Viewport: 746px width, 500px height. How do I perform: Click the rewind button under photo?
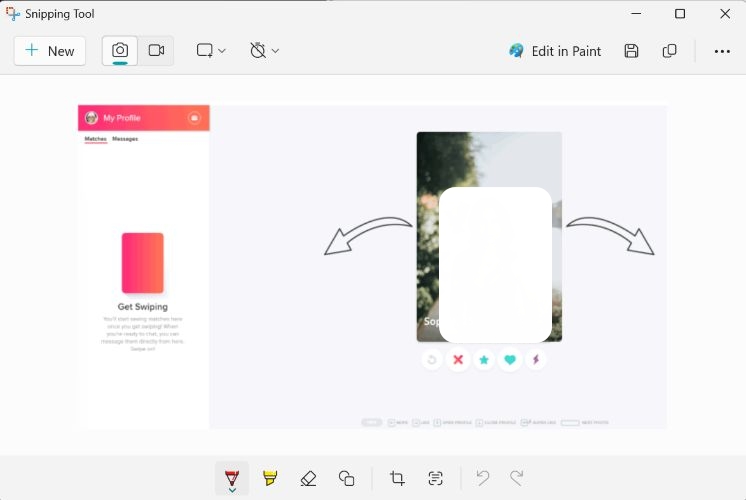(x=432, y=360)
